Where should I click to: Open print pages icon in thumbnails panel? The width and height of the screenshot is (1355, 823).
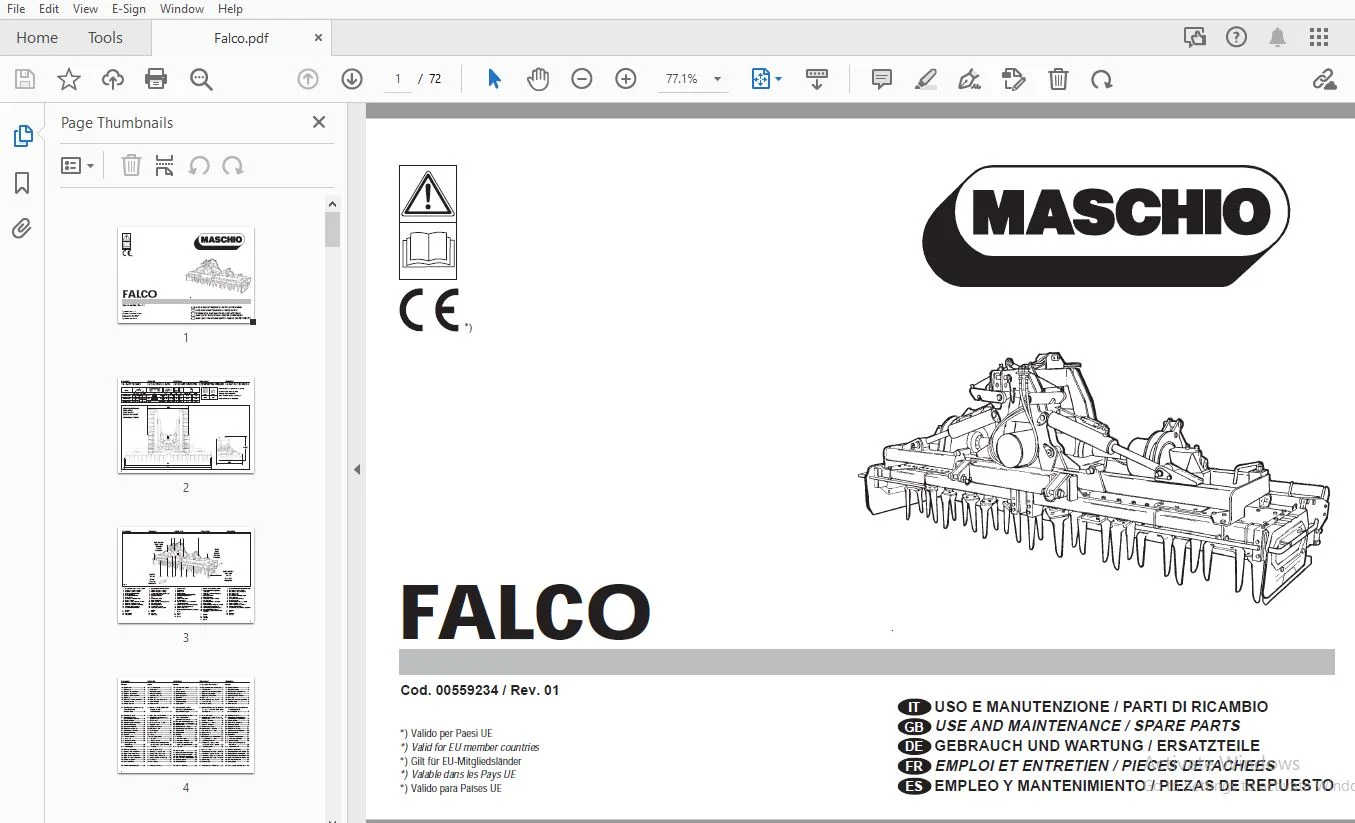[x=165, y=166]
